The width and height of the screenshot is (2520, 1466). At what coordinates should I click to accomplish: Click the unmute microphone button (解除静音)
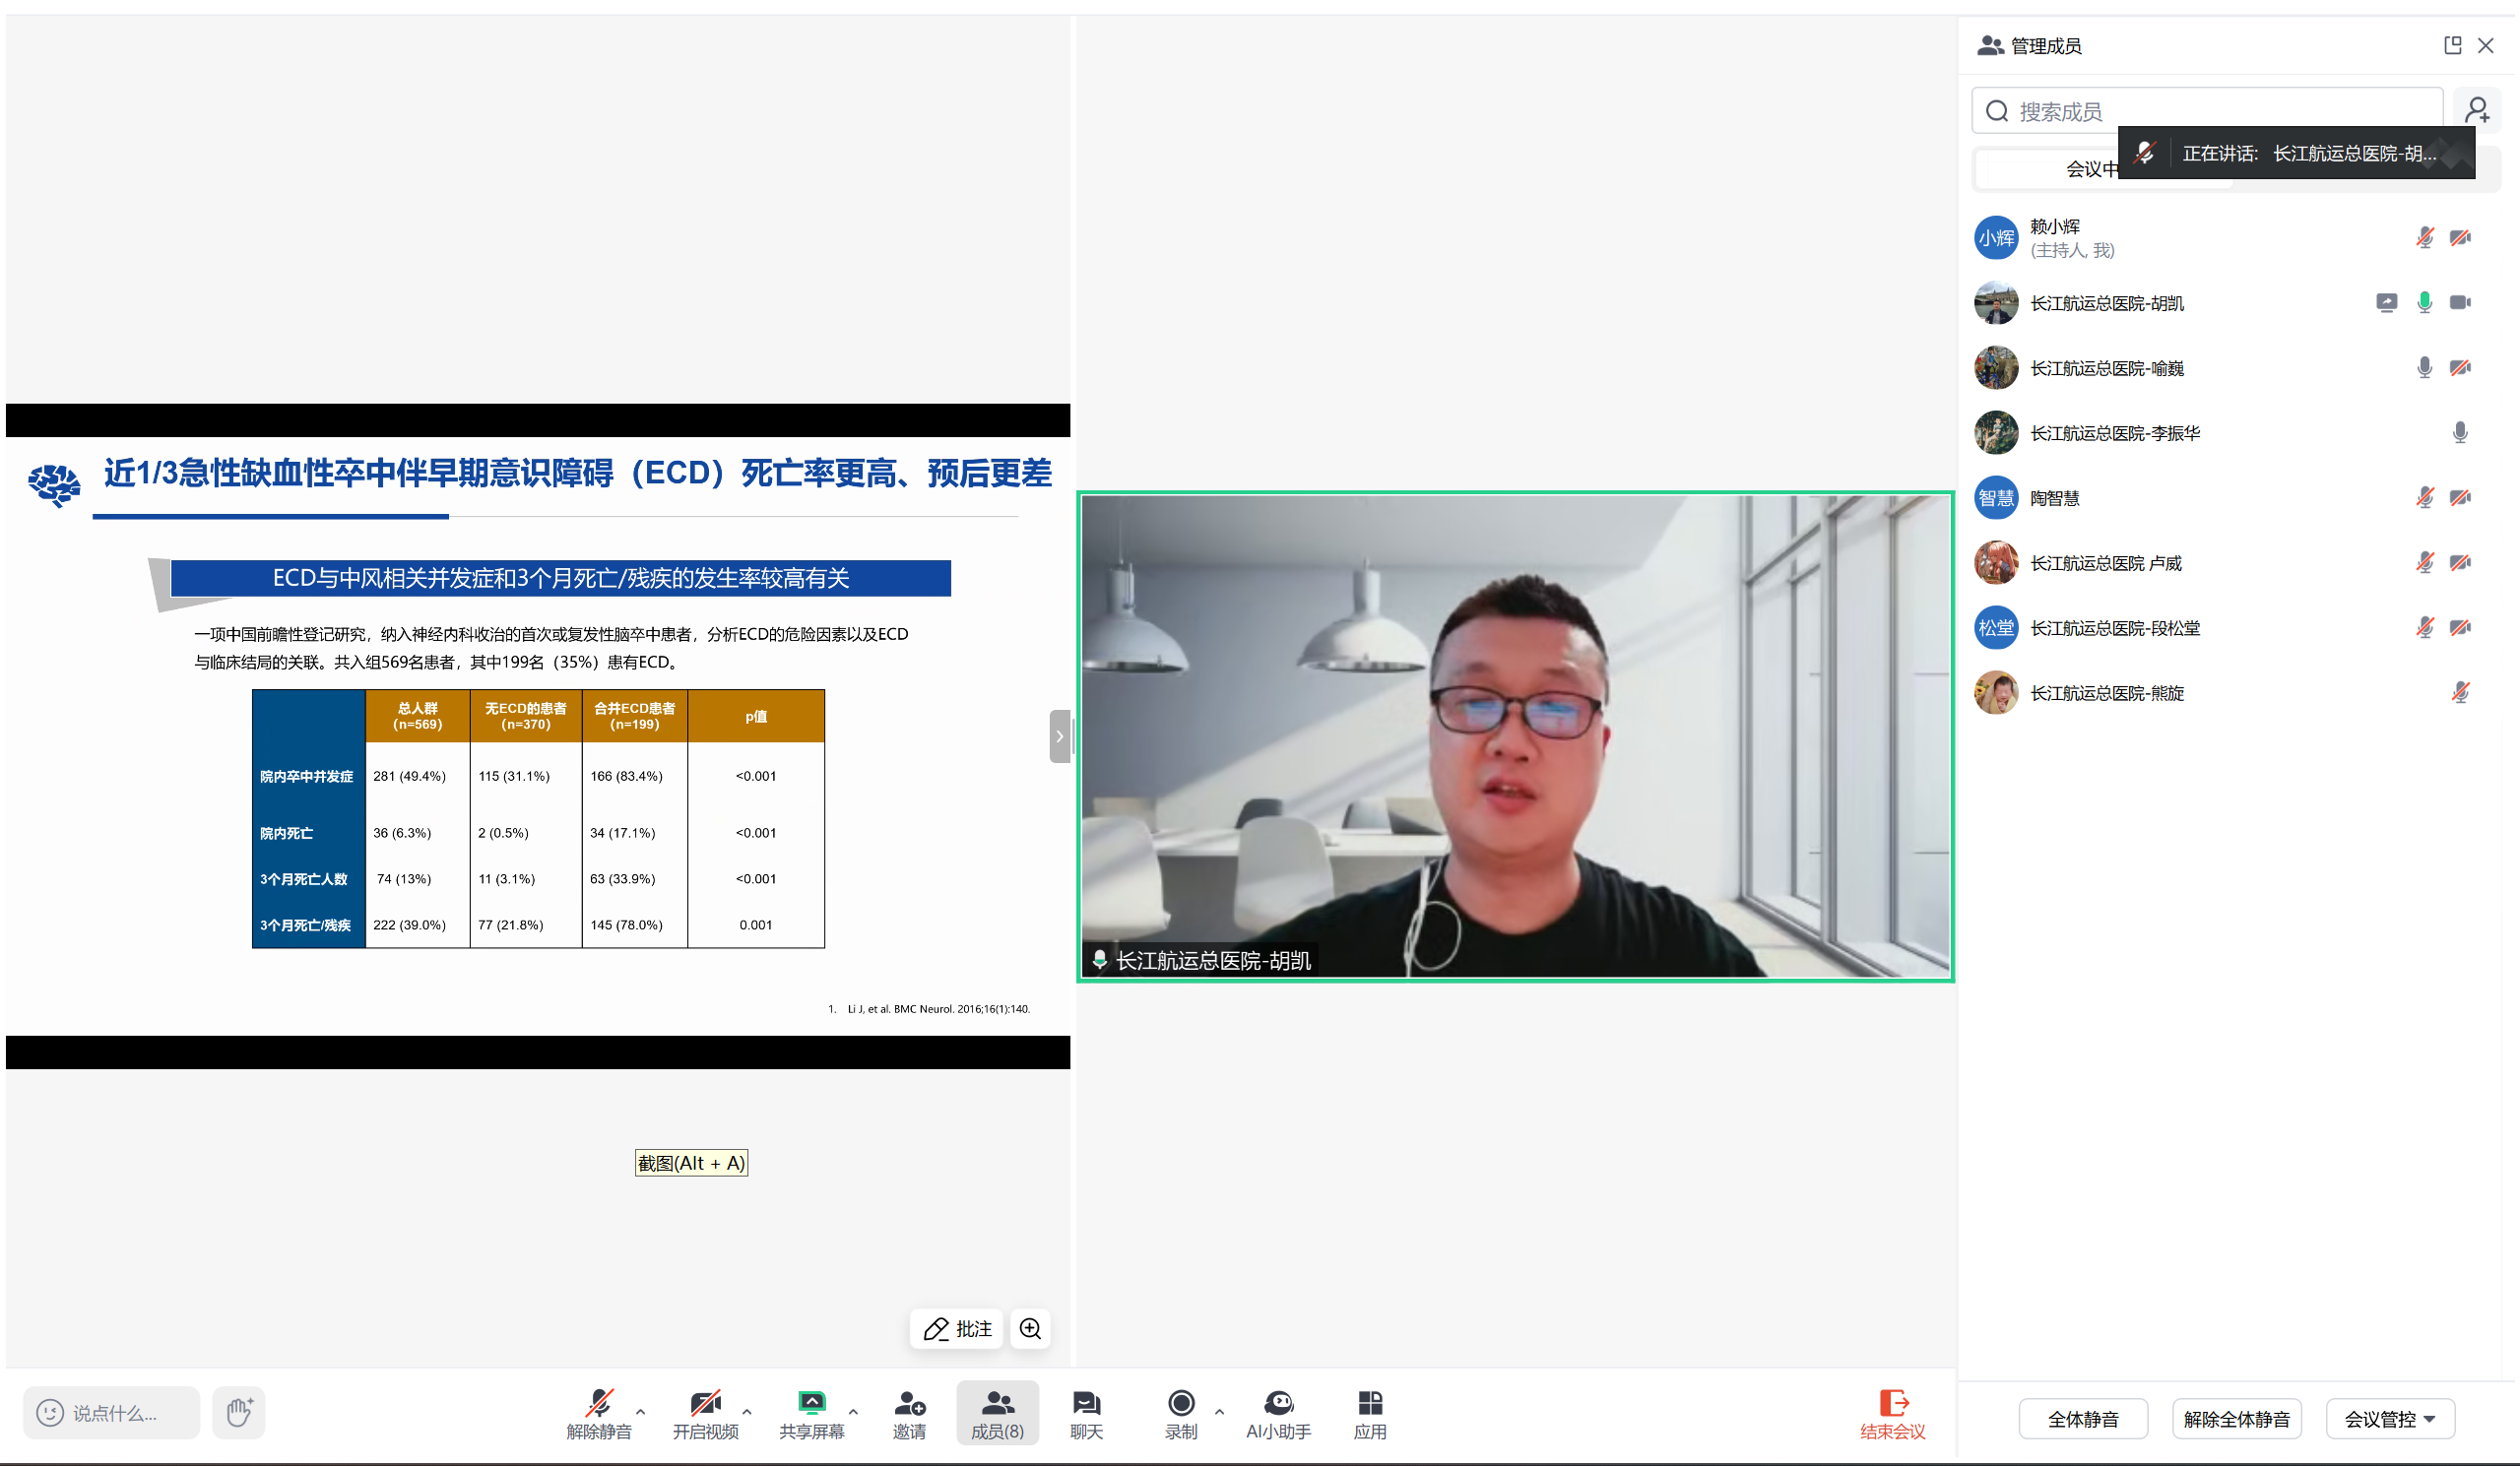[x=598, y=1413]
